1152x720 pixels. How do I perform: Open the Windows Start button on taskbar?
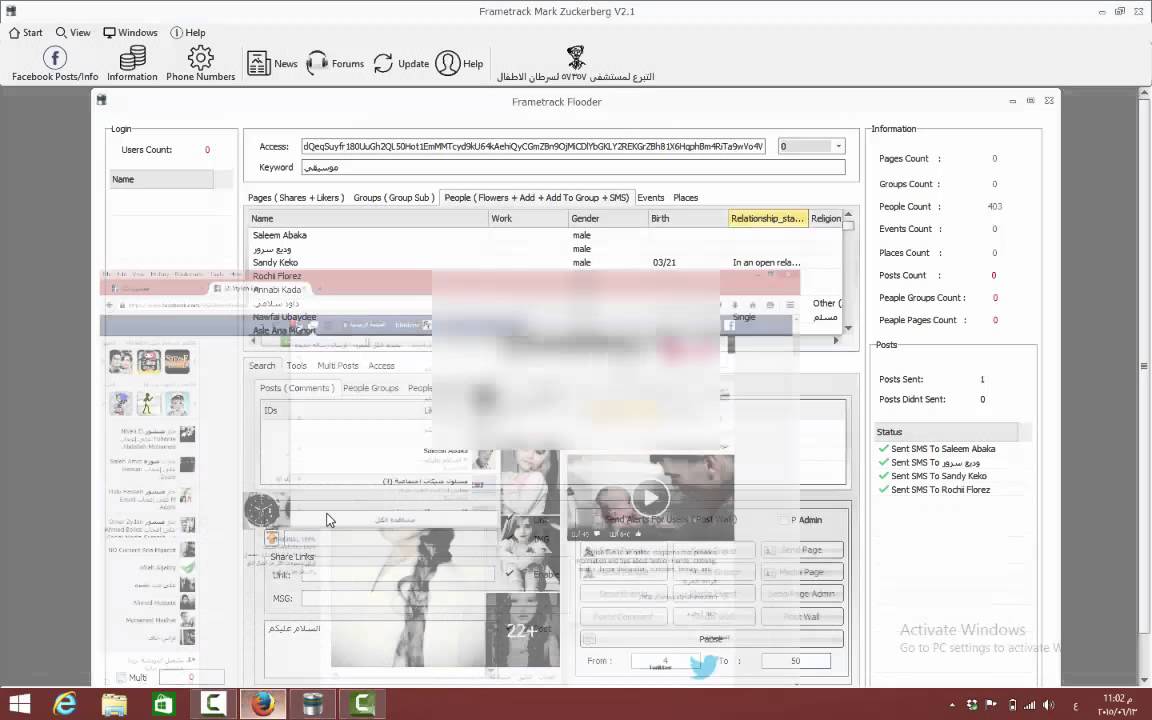pyautogui.click(x=20, y=705)
